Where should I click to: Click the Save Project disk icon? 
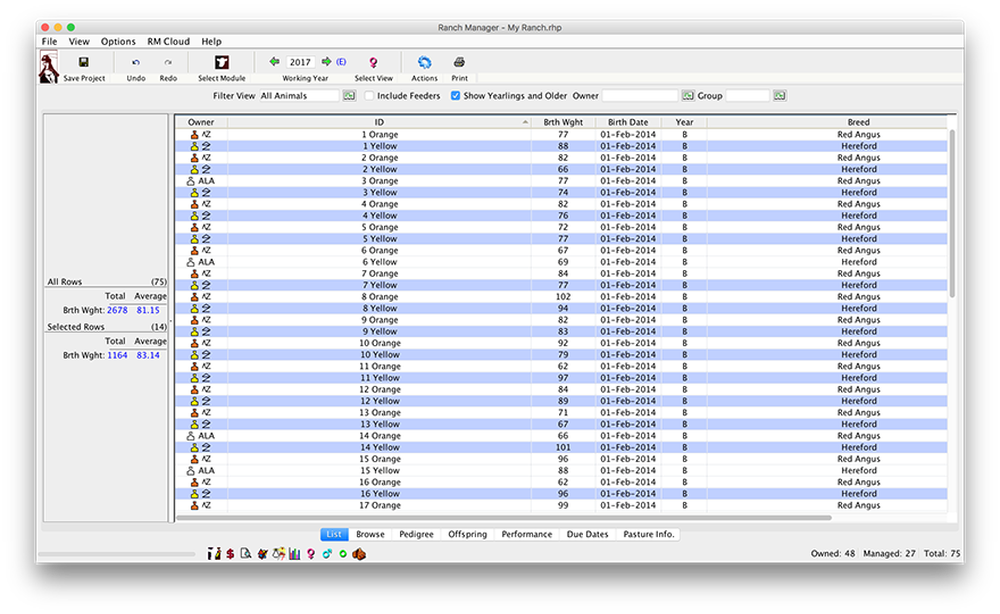point(84,62)
